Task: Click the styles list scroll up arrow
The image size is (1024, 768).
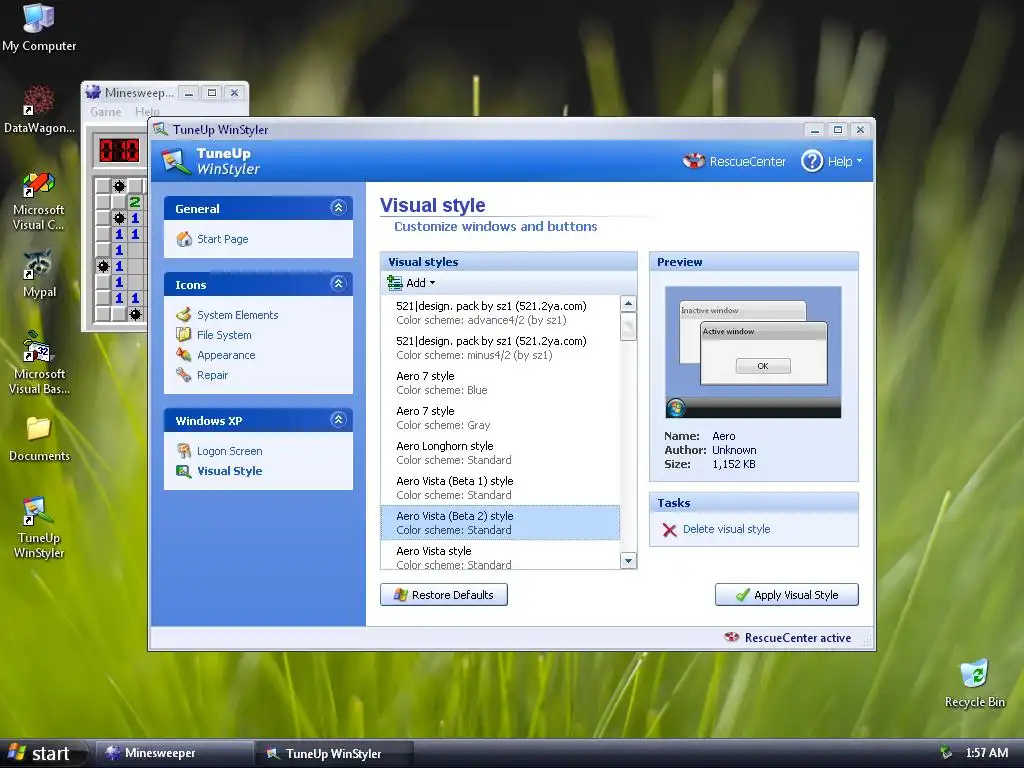Action: click(628, 304)
